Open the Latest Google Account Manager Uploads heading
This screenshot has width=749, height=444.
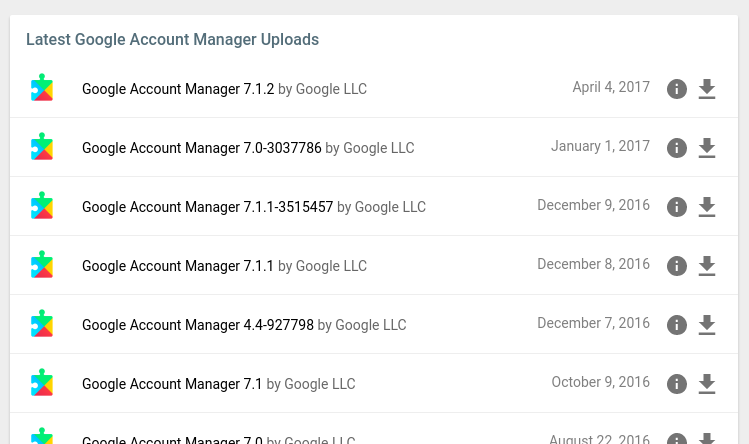pos(172,39)
